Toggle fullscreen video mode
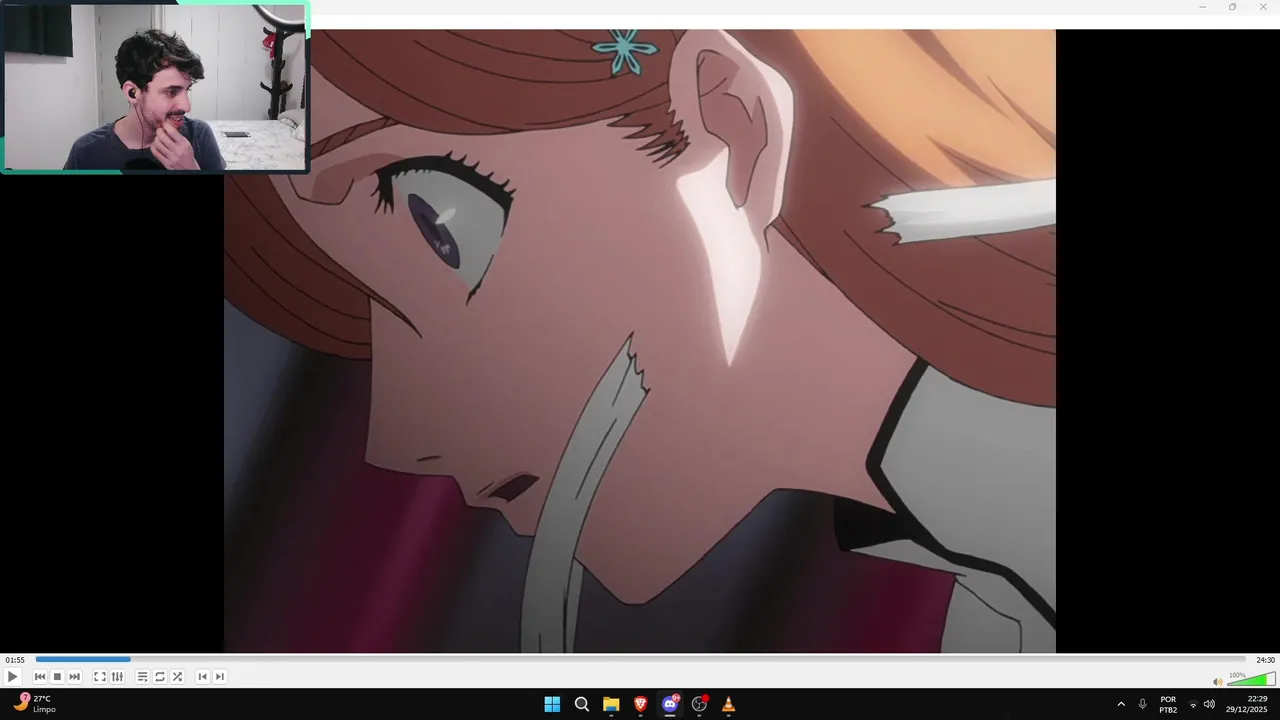 100,677
